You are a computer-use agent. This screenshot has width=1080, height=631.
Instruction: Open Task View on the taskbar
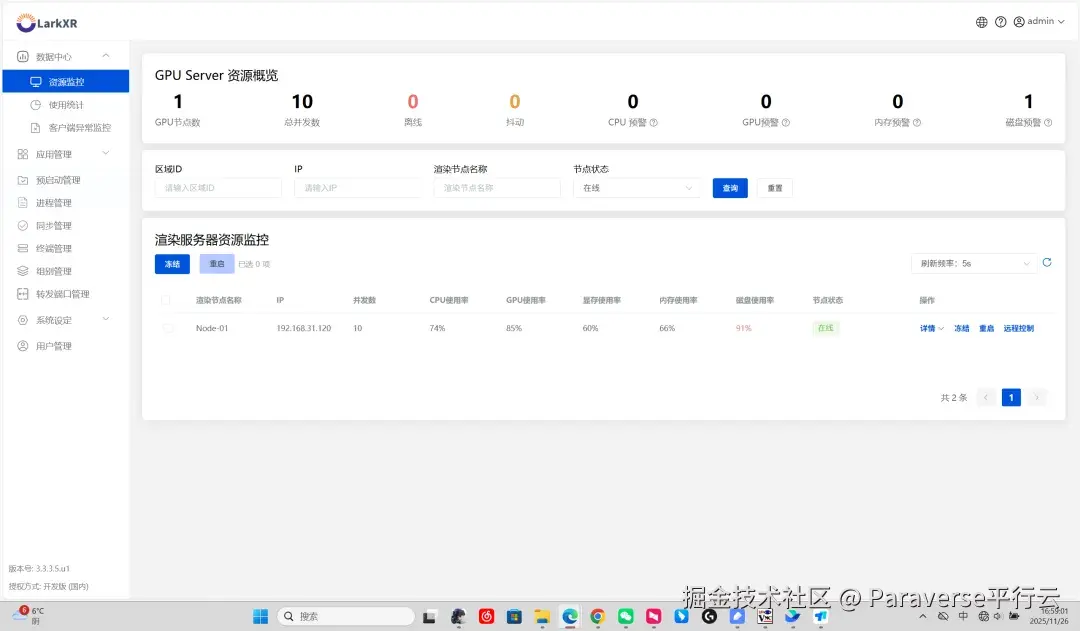[429, 617]
